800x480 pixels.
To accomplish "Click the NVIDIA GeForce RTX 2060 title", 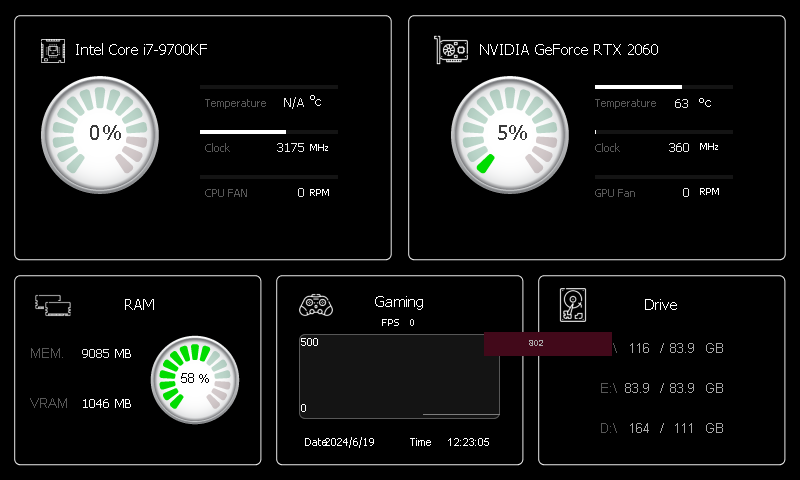I will coord(568,50).
